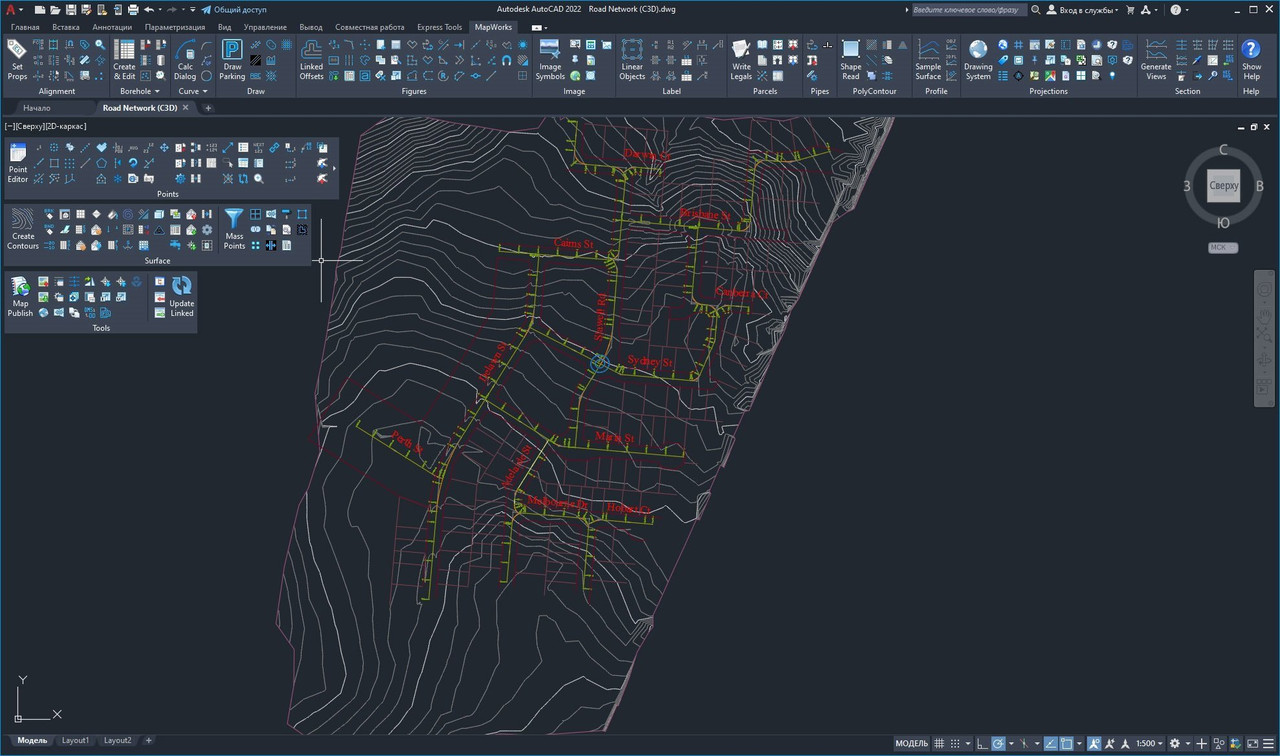1280x756 pixels.
Task: Toggle 2D object snap square icon
Action: tap(1067, 744)
